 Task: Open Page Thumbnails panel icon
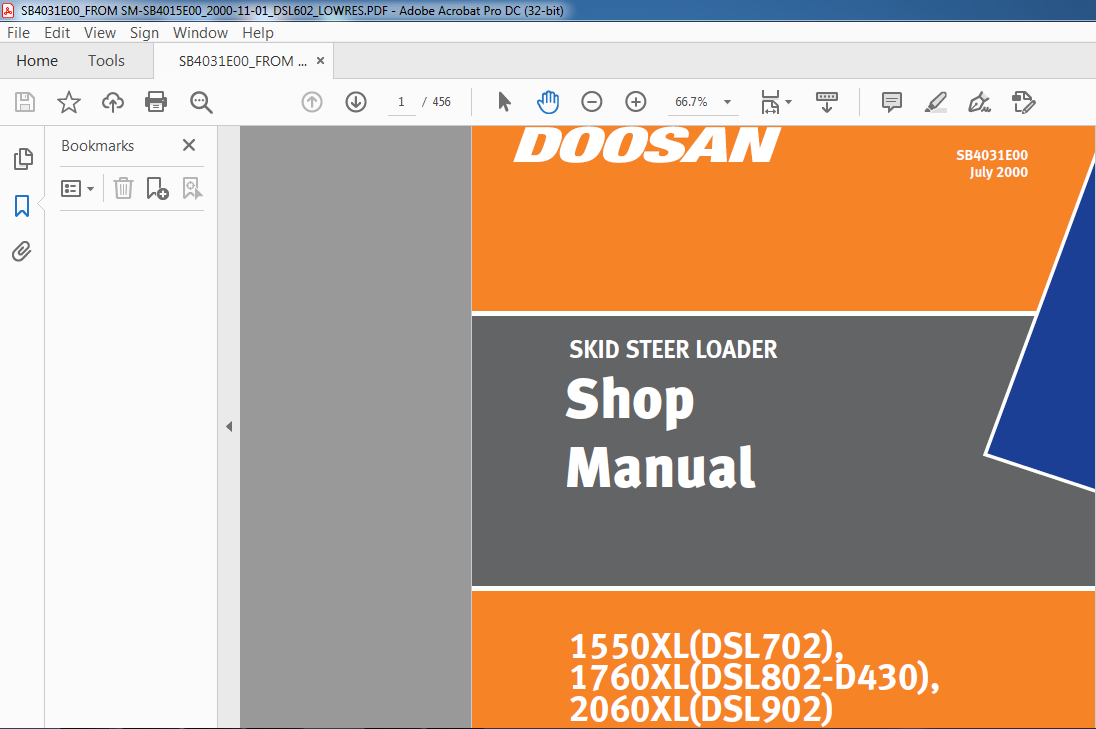pos(22,159)
